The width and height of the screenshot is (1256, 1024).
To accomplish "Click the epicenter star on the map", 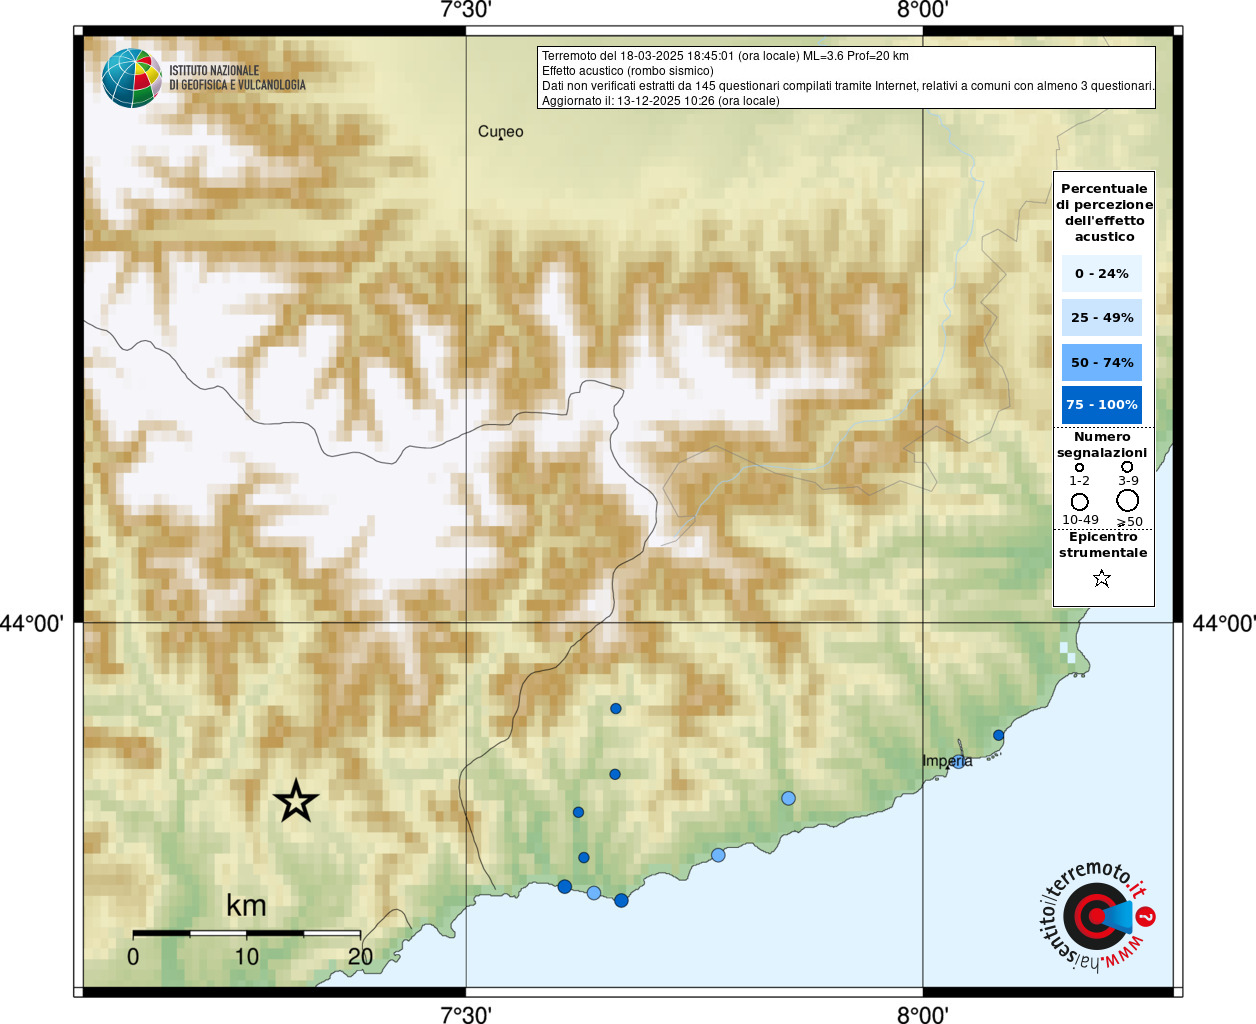I will point(295,801).
